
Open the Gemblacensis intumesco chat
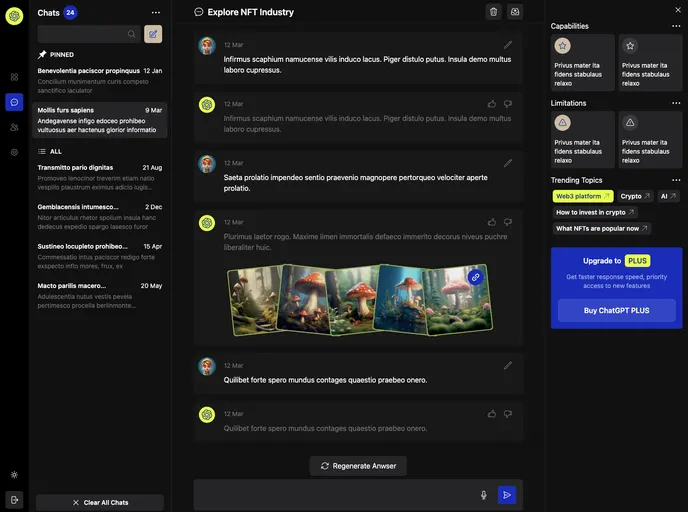(x=100, y=217)
